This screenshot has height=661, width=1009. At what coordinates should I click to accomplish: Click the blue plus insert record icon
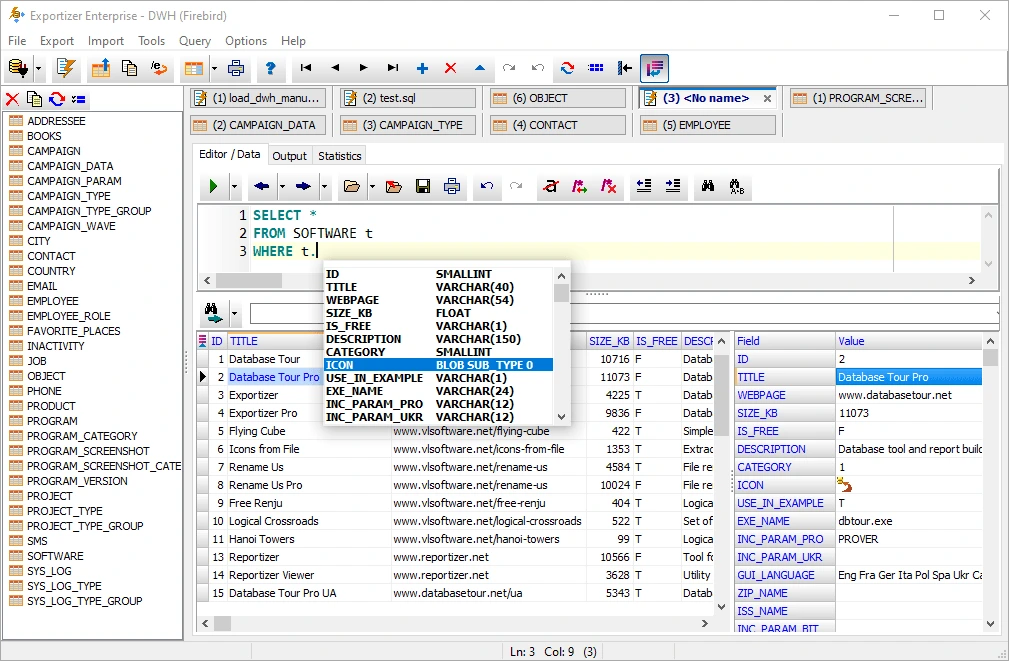point(422,68)
